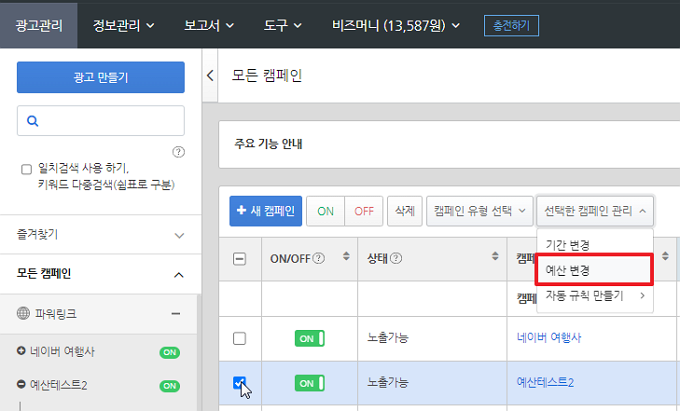Click the 충전하기 button
This screenshot has width=680, height=411.
[x=509, y=23]
